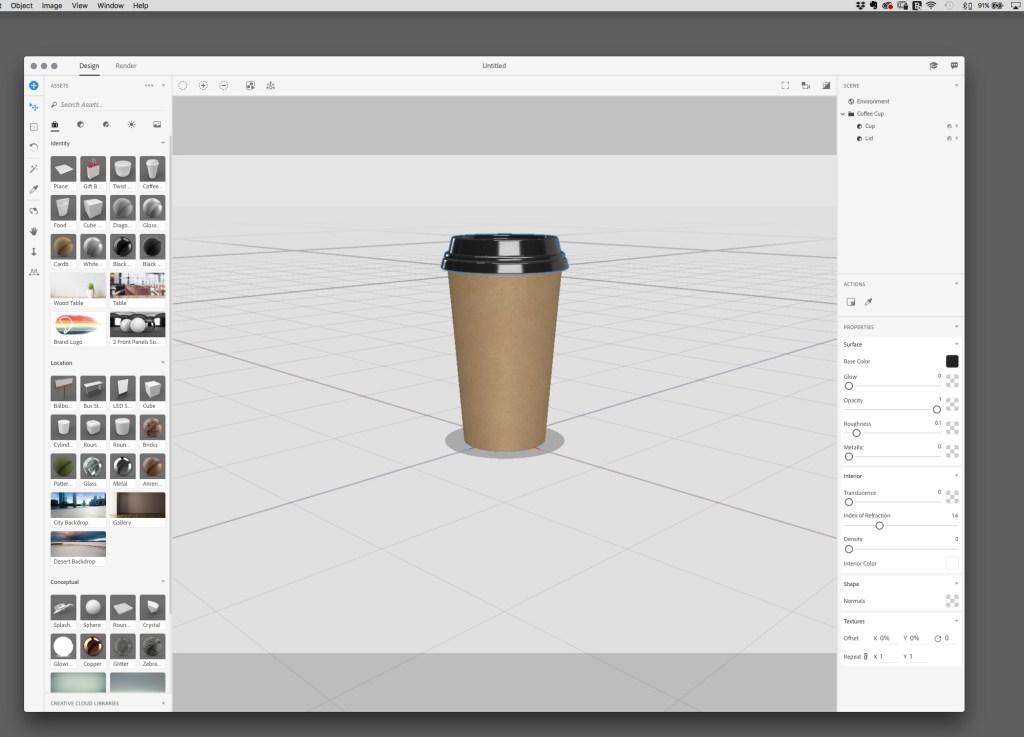The image size is (1024, 737).
Task: Select the Eyedropper sampler tool
Action: 33,189
